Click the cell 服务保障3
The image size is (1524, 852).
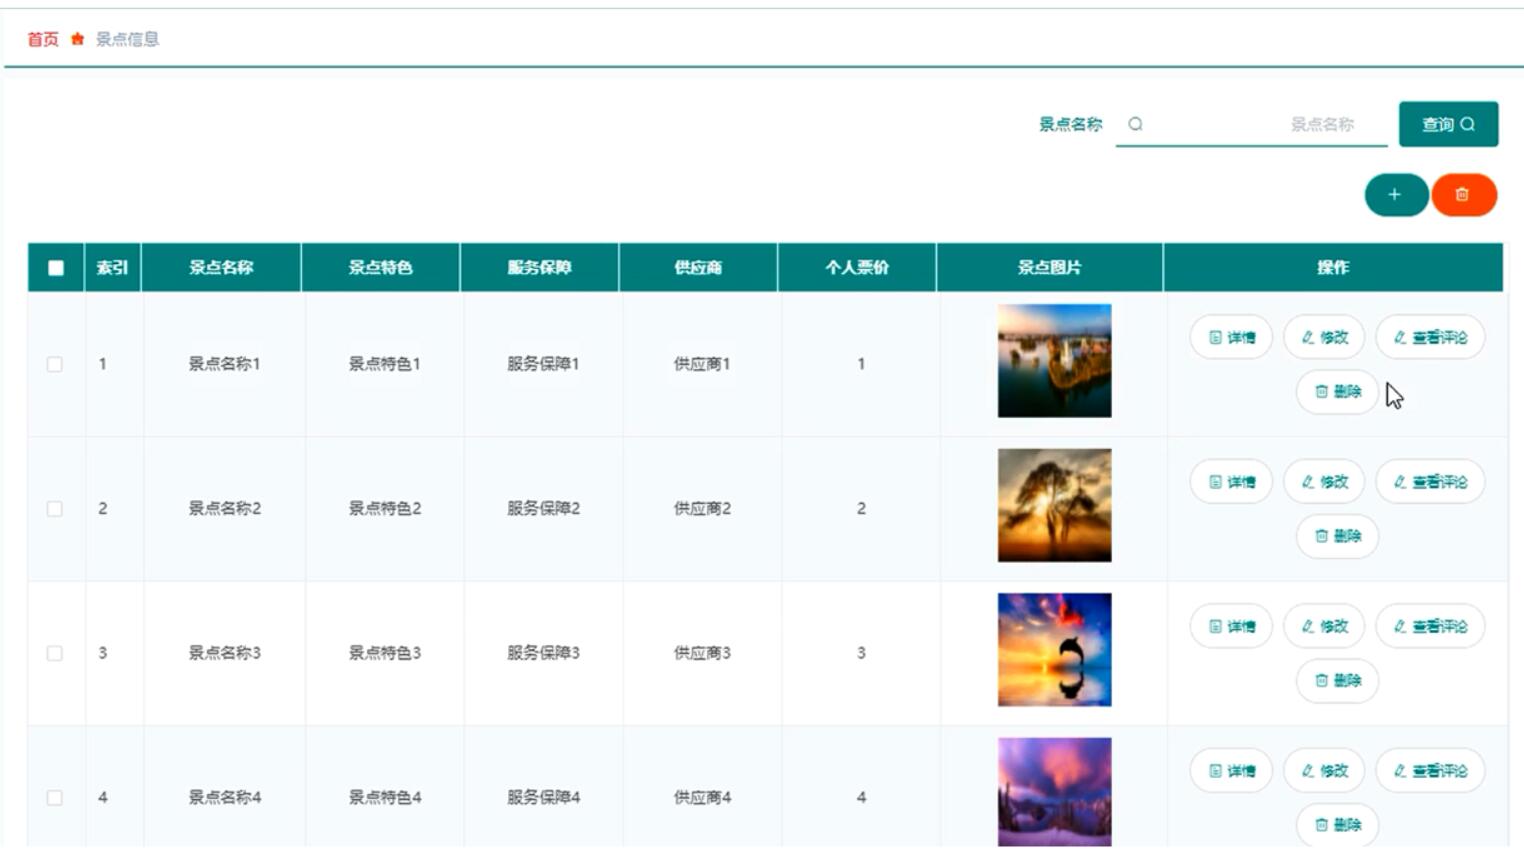click(543, 653)
